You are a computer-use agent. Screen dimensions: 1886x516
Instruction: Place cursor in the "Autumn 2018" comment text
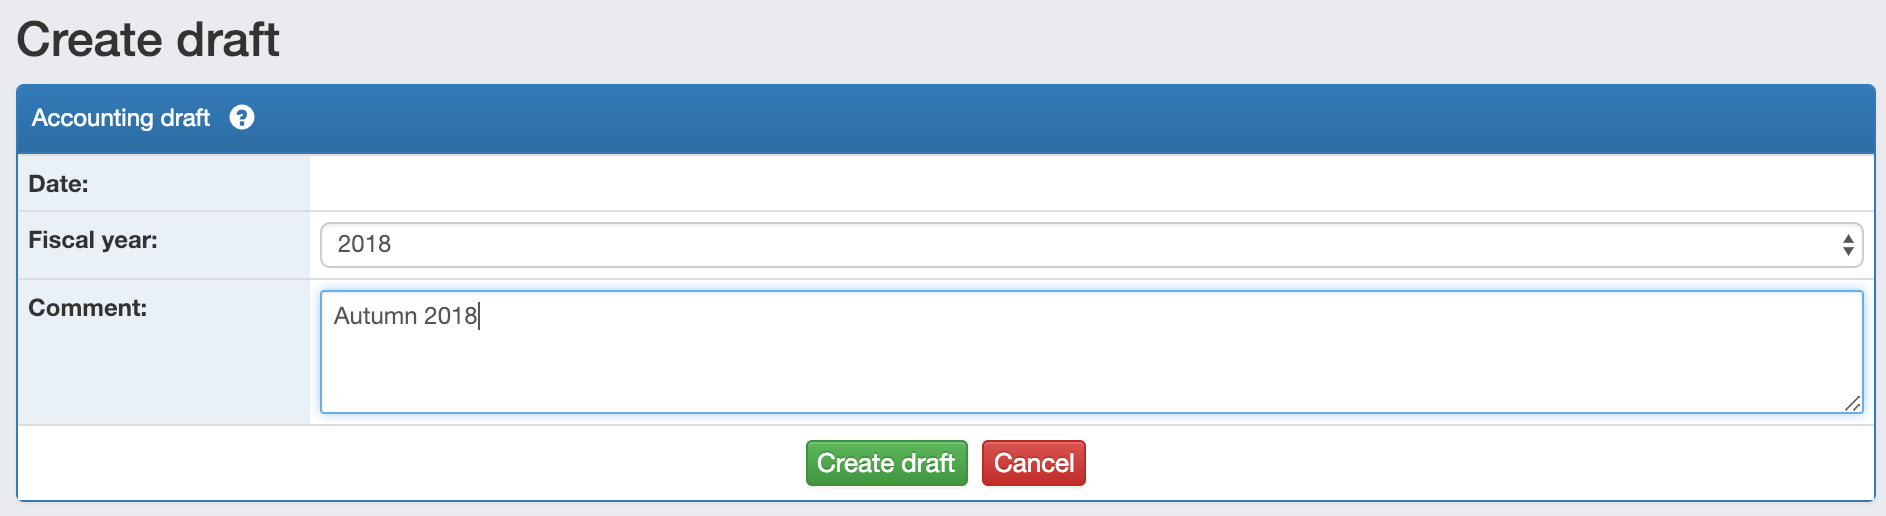pyautogui.click(x=405, y=316)
